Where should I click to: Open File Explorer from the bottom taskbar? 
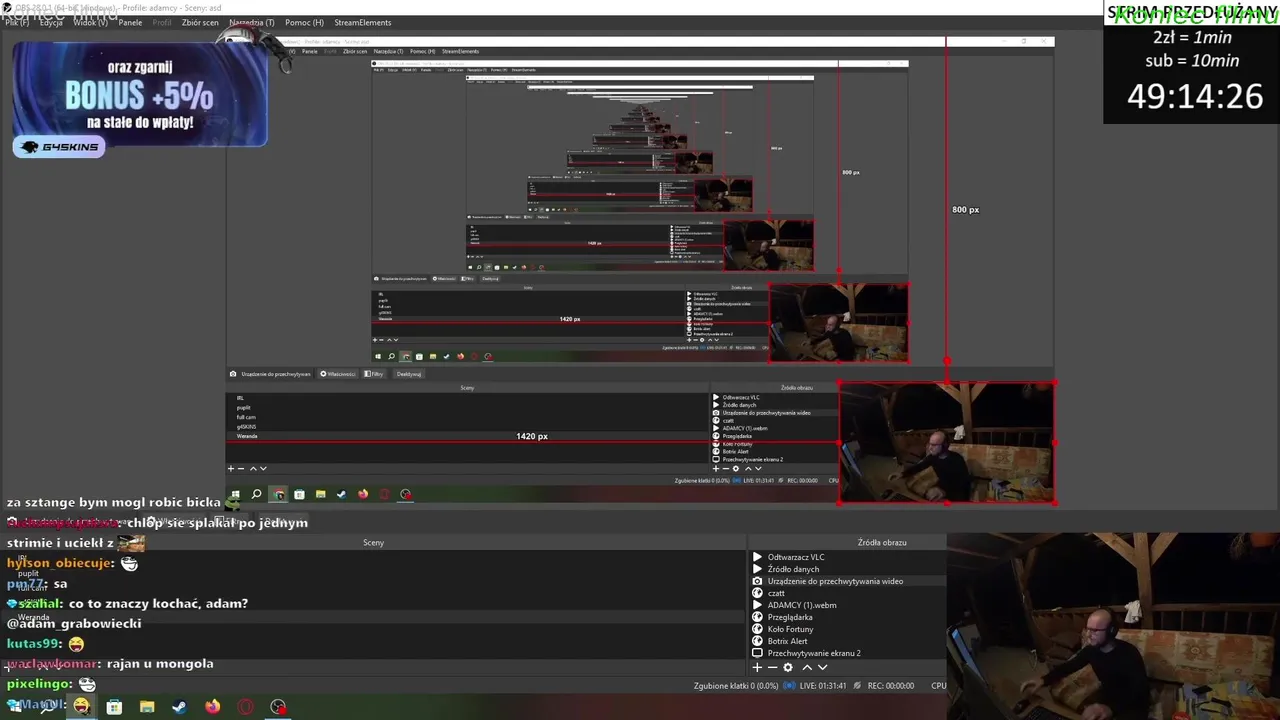[x=147, y=707]
